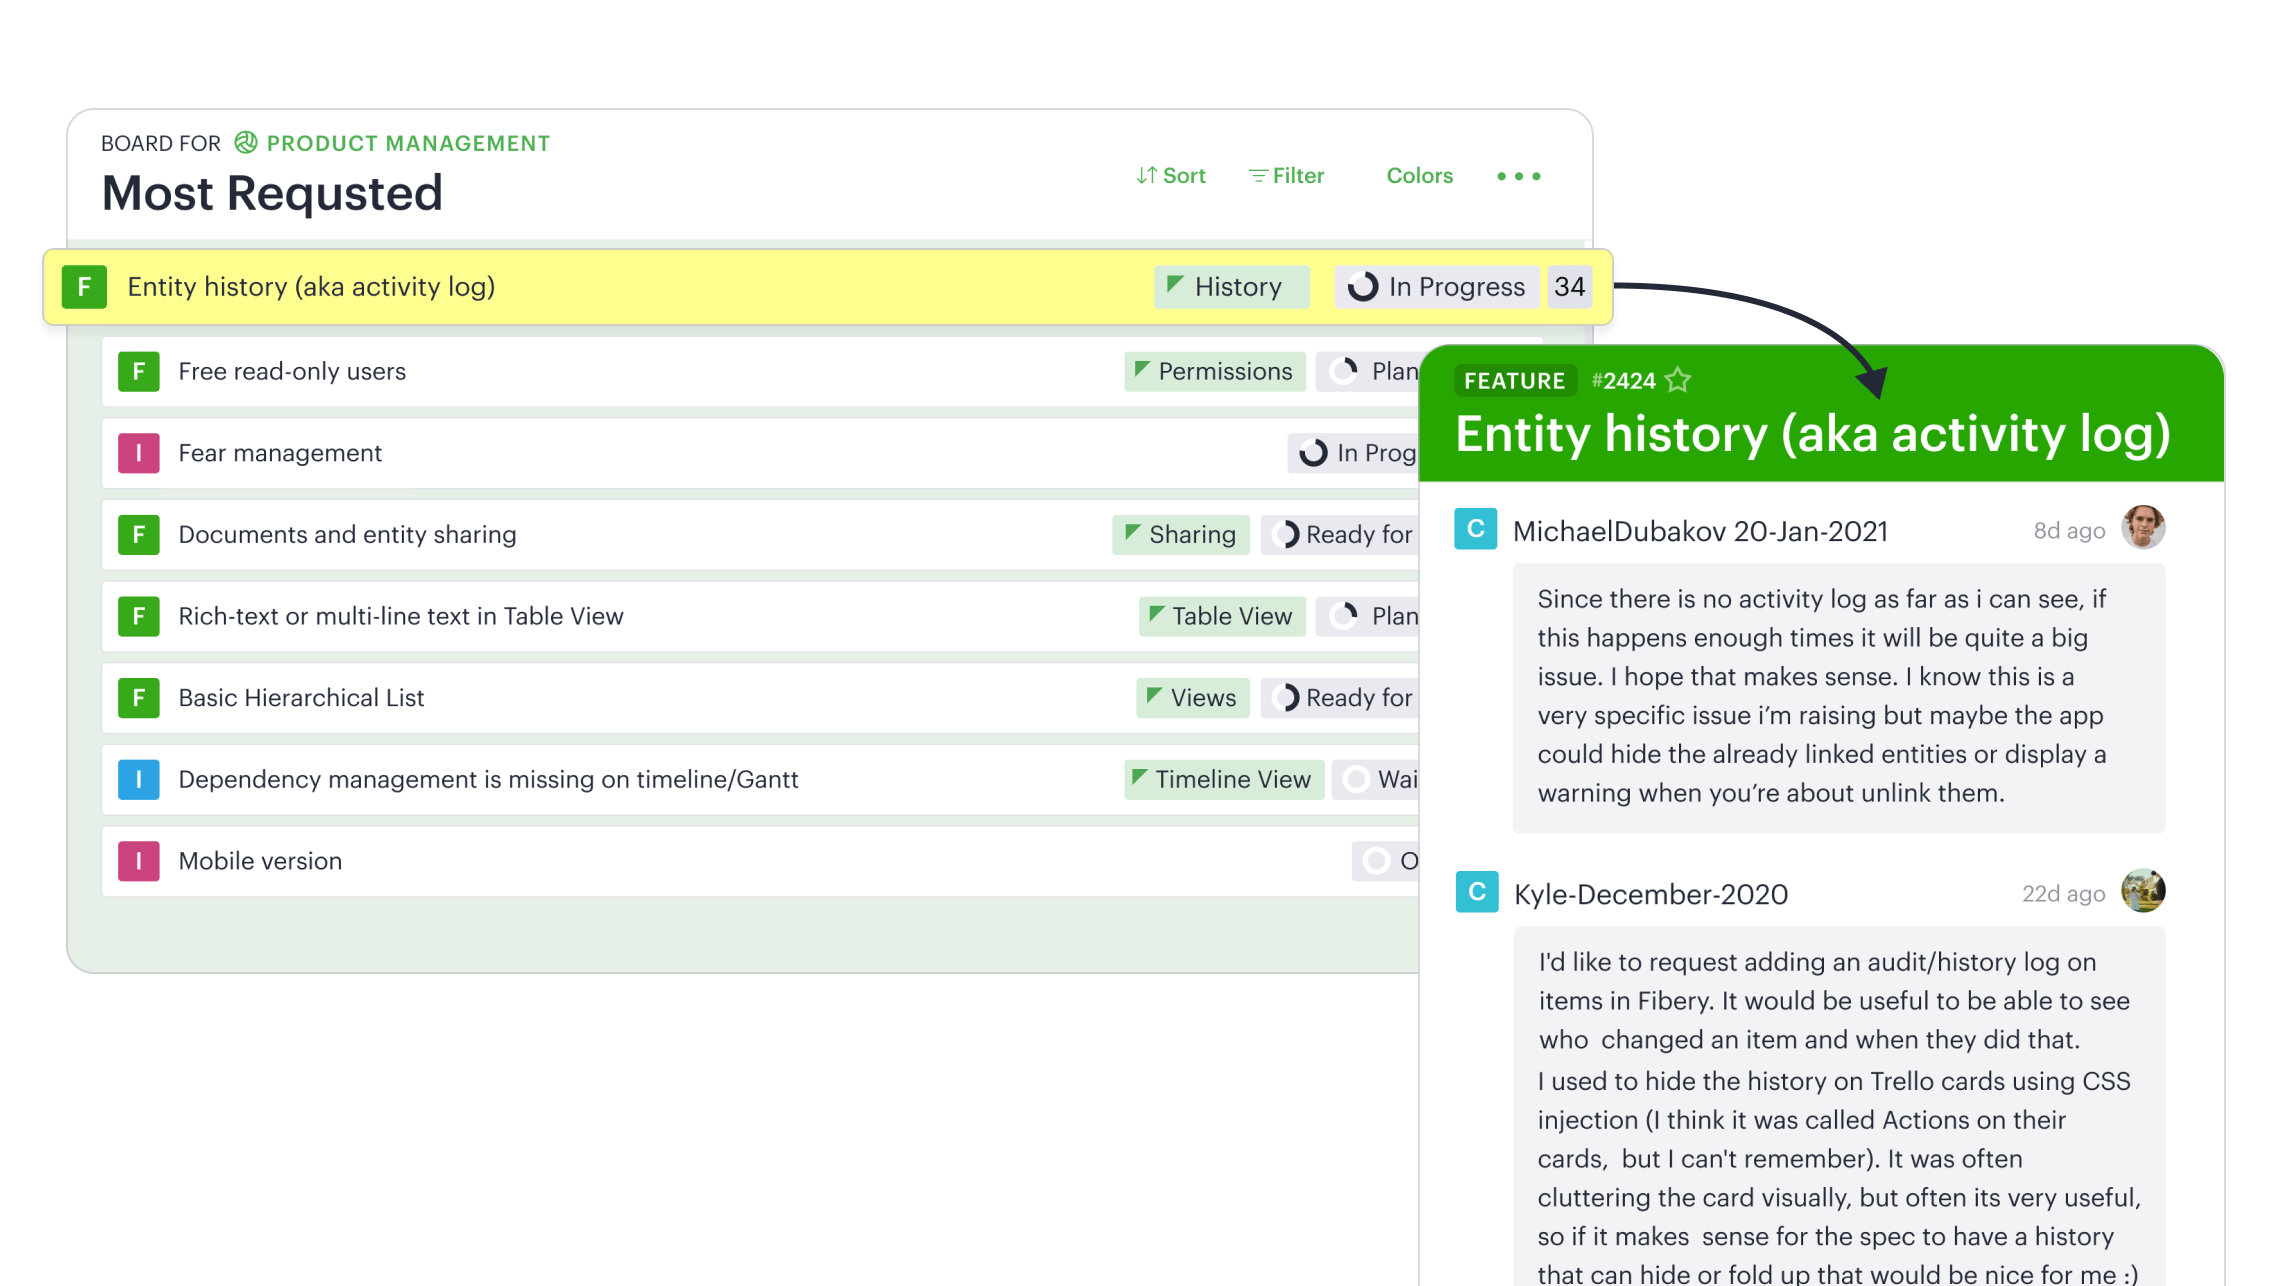Image resolution: width=2286 pixels, height=1286 pixels.
Task: Toggle the favorite star on feature #2424
Action: coord(1677,381)
